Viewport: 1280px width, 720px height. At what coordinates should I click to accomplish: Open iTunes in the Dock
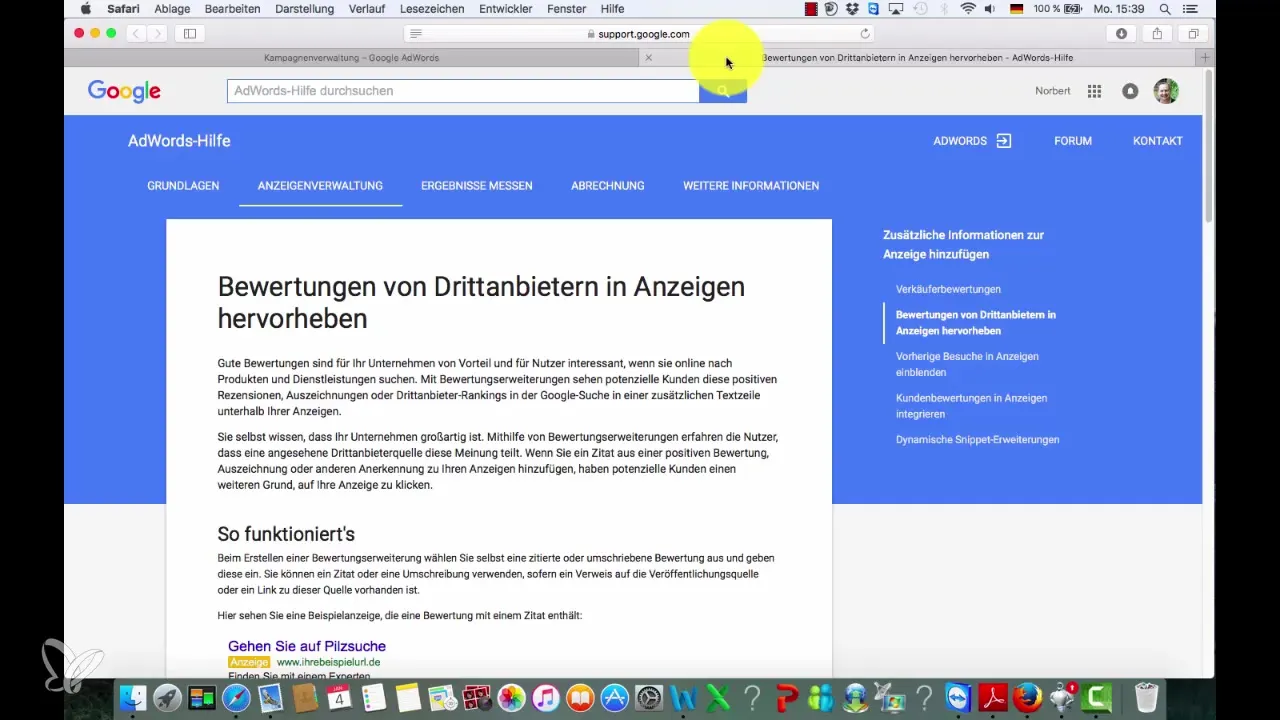point(546,697)
